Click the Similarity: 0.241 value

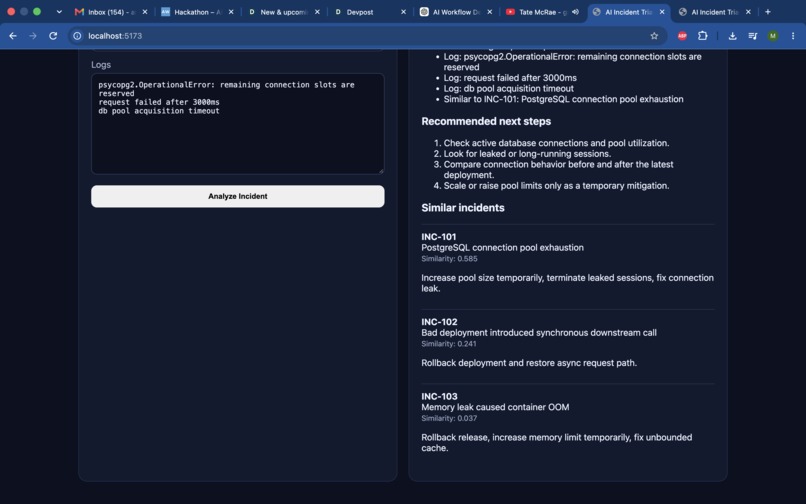click(449, 344)
